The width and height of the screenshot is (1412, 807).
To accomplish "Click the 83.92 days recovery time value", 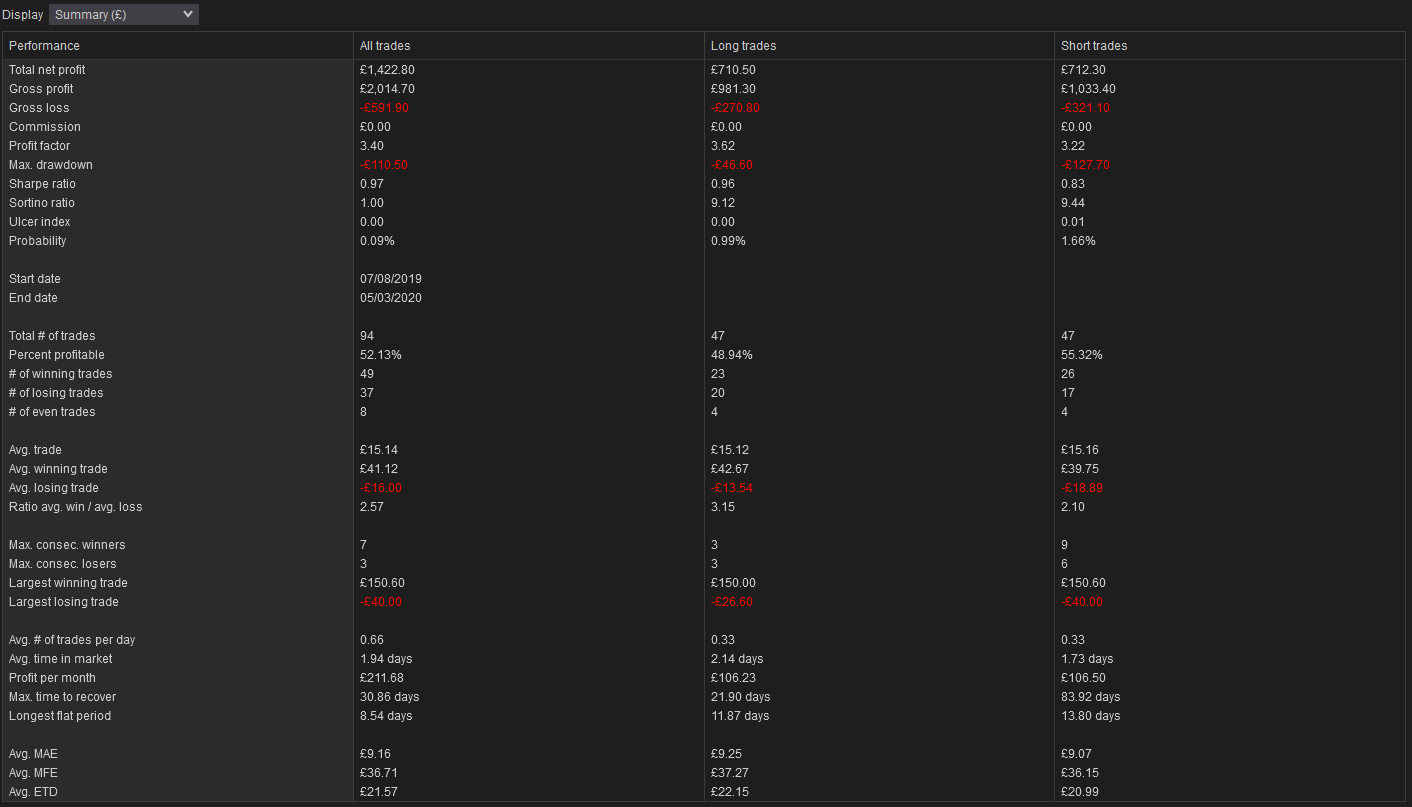I will click(x=1091, y=697).
